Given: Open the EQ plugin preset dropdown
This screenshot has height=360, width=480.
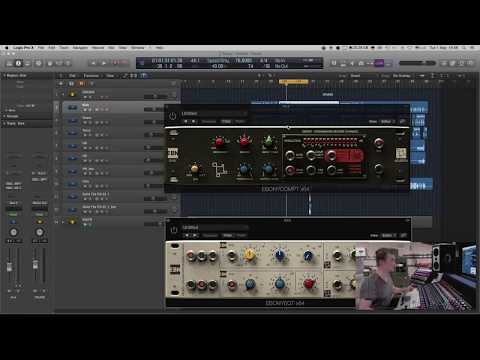Looking at the screenshot, I should tap(215, 228).
